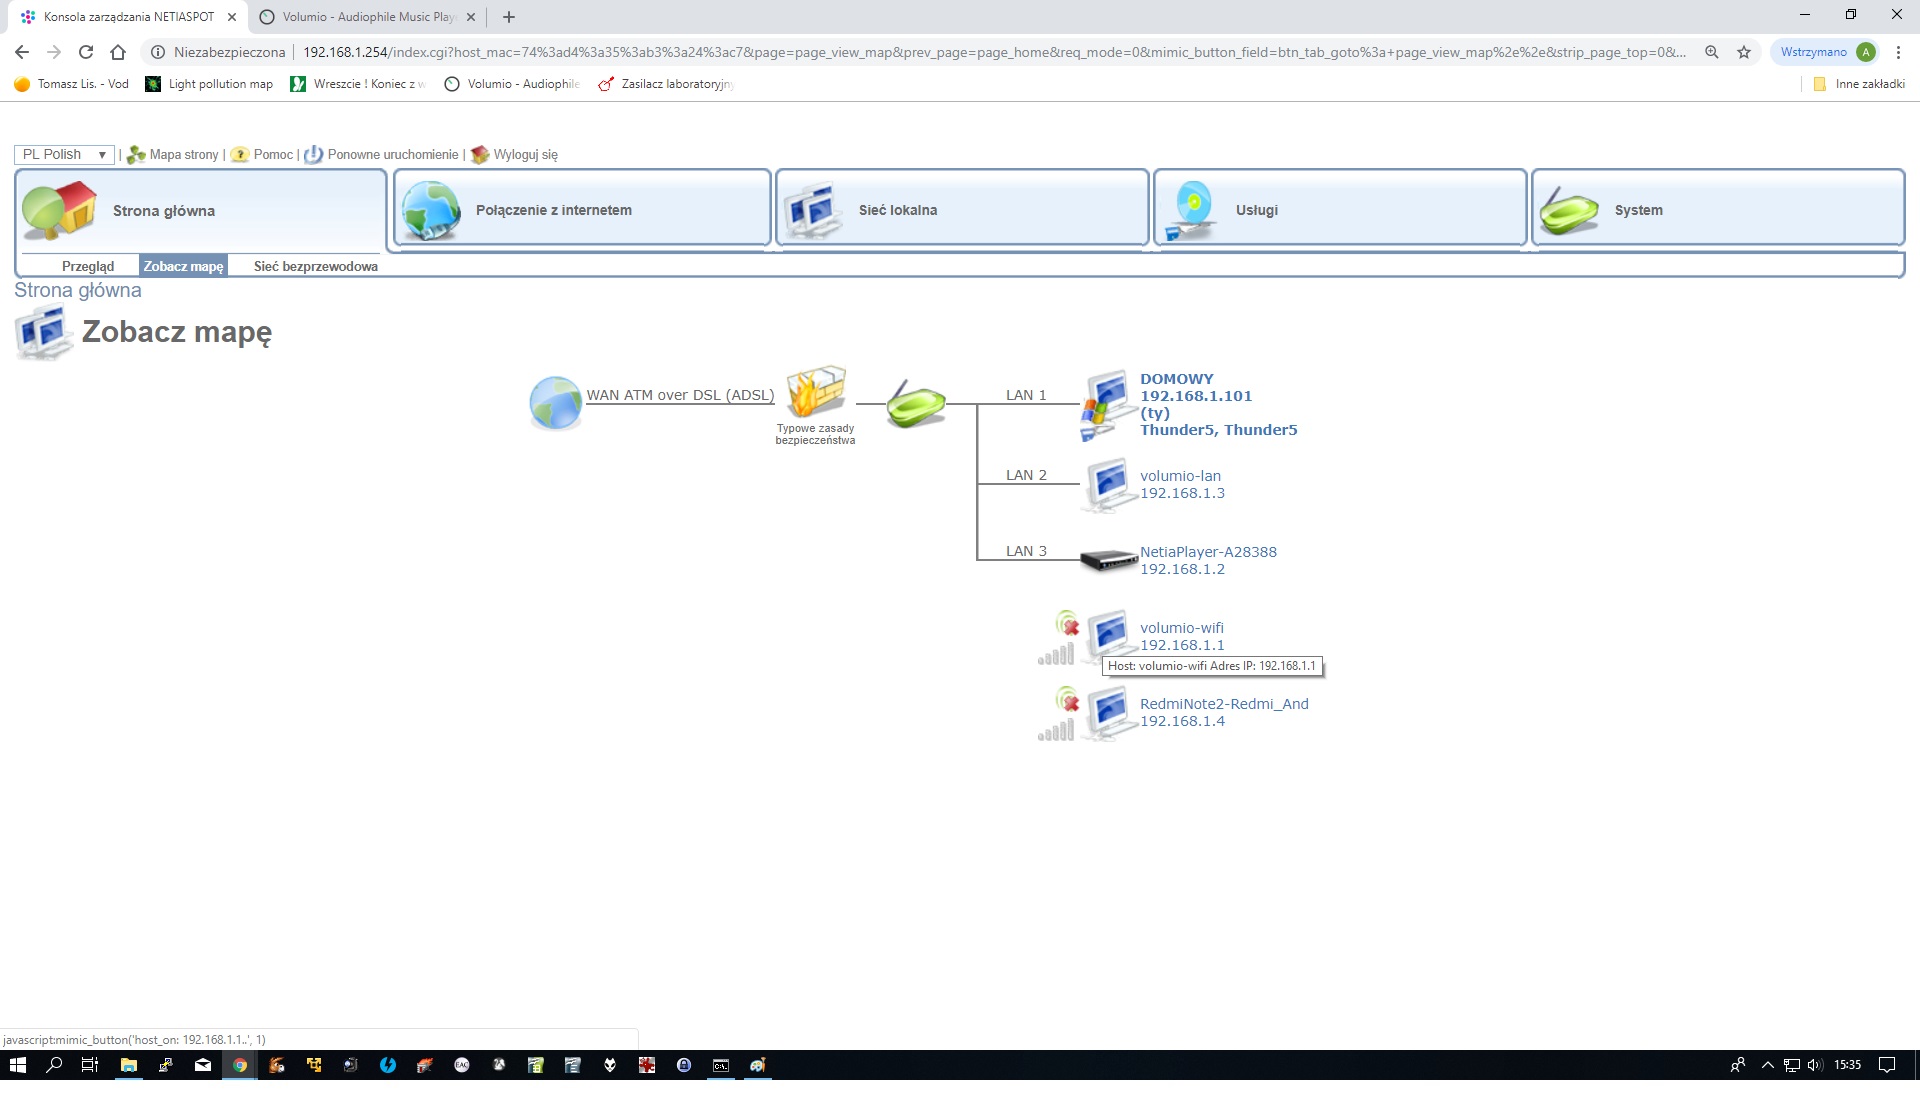
Task: Click the LAN 2 port label
Action: pyautogui.click(x=1026, y=475)
